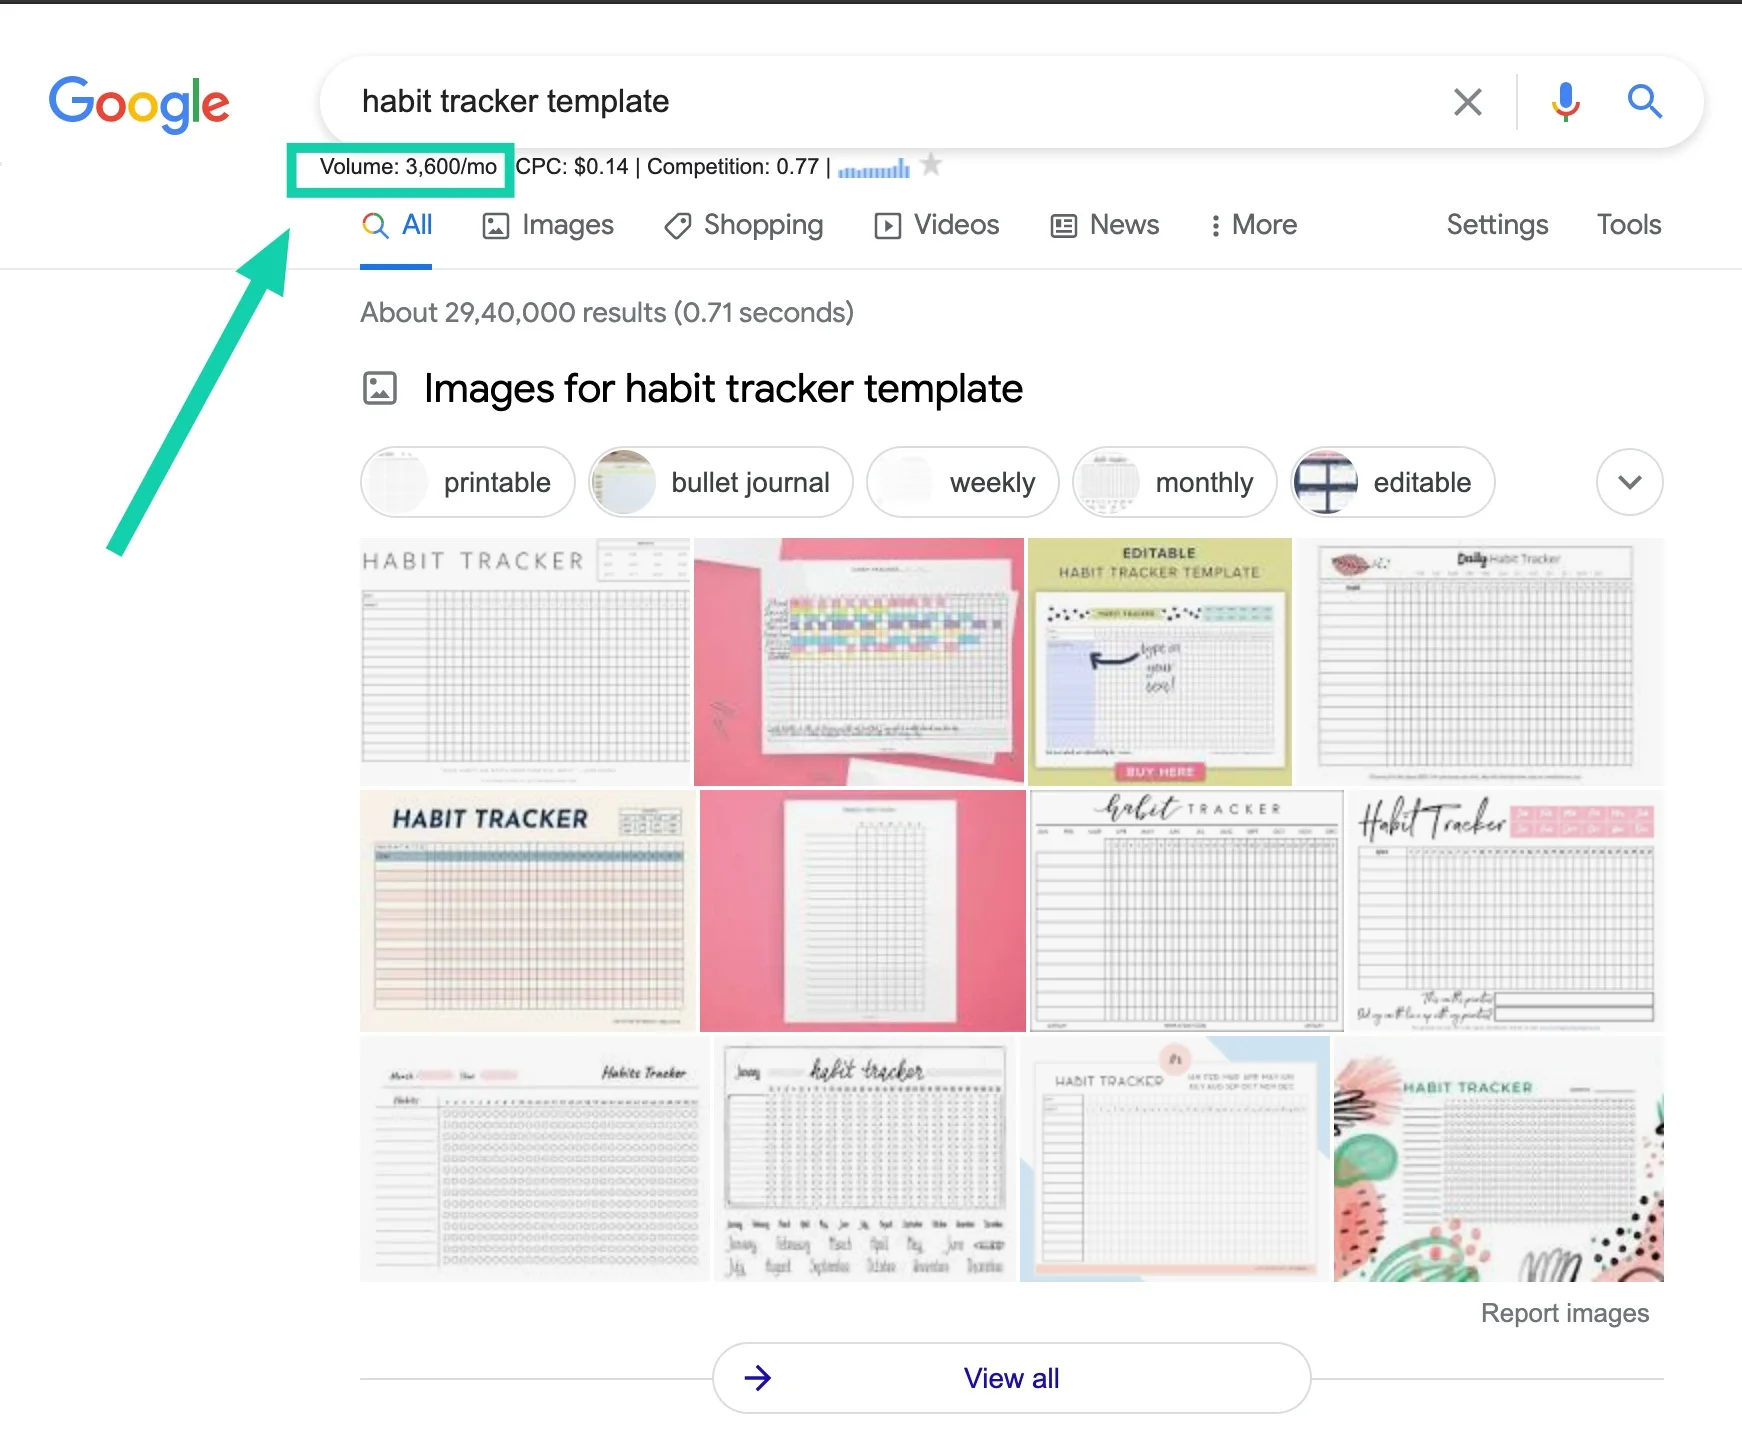This screenshot has width=1742, height=1444.
Task: Star the keyword to save it
Action: pyautogui.click(x=931, y=164)
